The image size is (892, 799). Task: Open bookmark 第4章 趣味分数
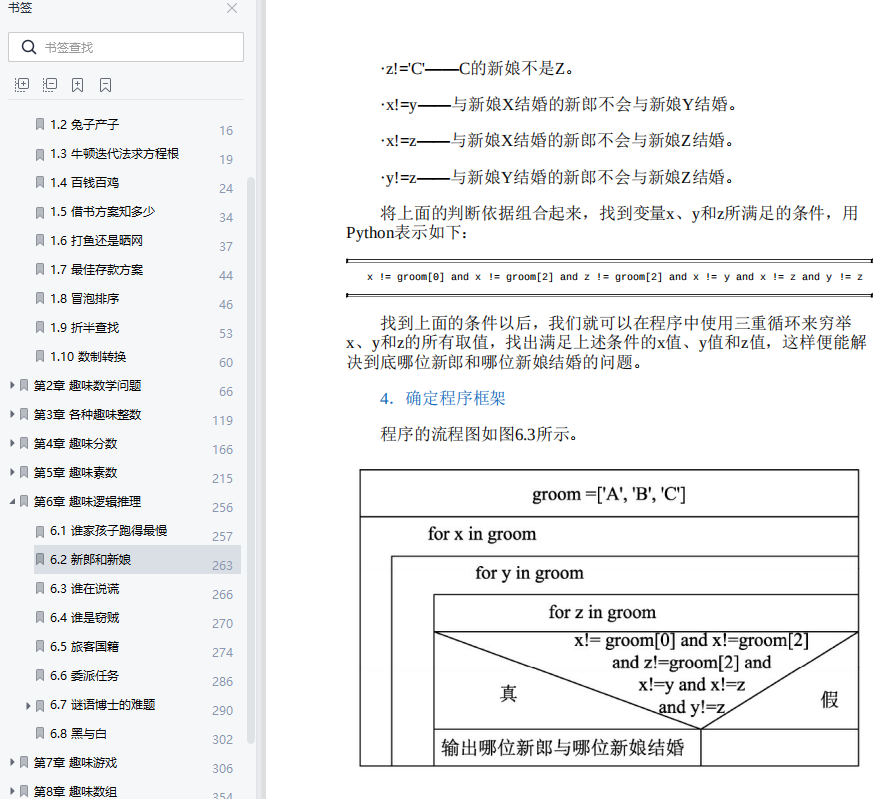pyautogui.click(x=75, y=444)
